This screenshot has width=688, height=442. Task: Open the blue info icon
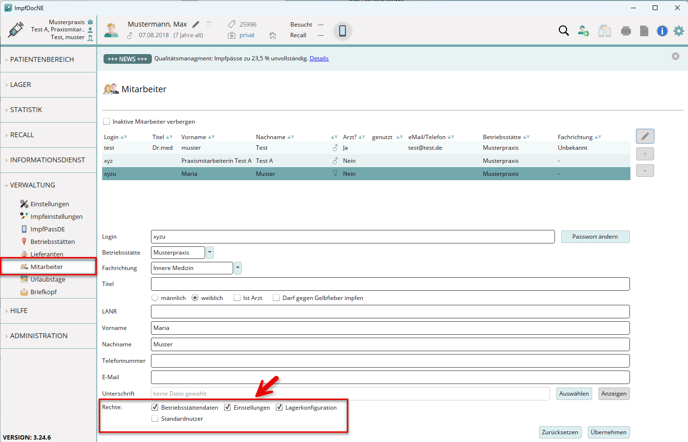coord(662,31)
